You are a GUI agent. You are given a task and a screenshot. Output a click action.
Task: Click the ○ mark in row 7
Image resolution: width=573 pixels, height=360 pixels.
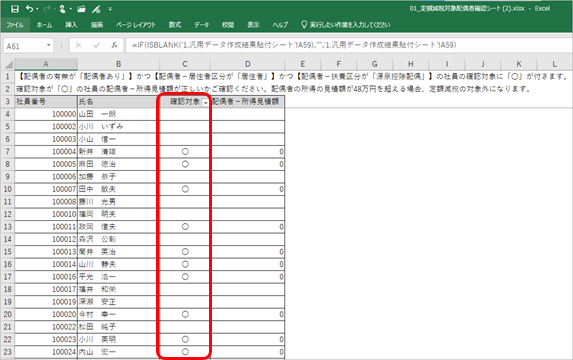click(x=185, y=152)
